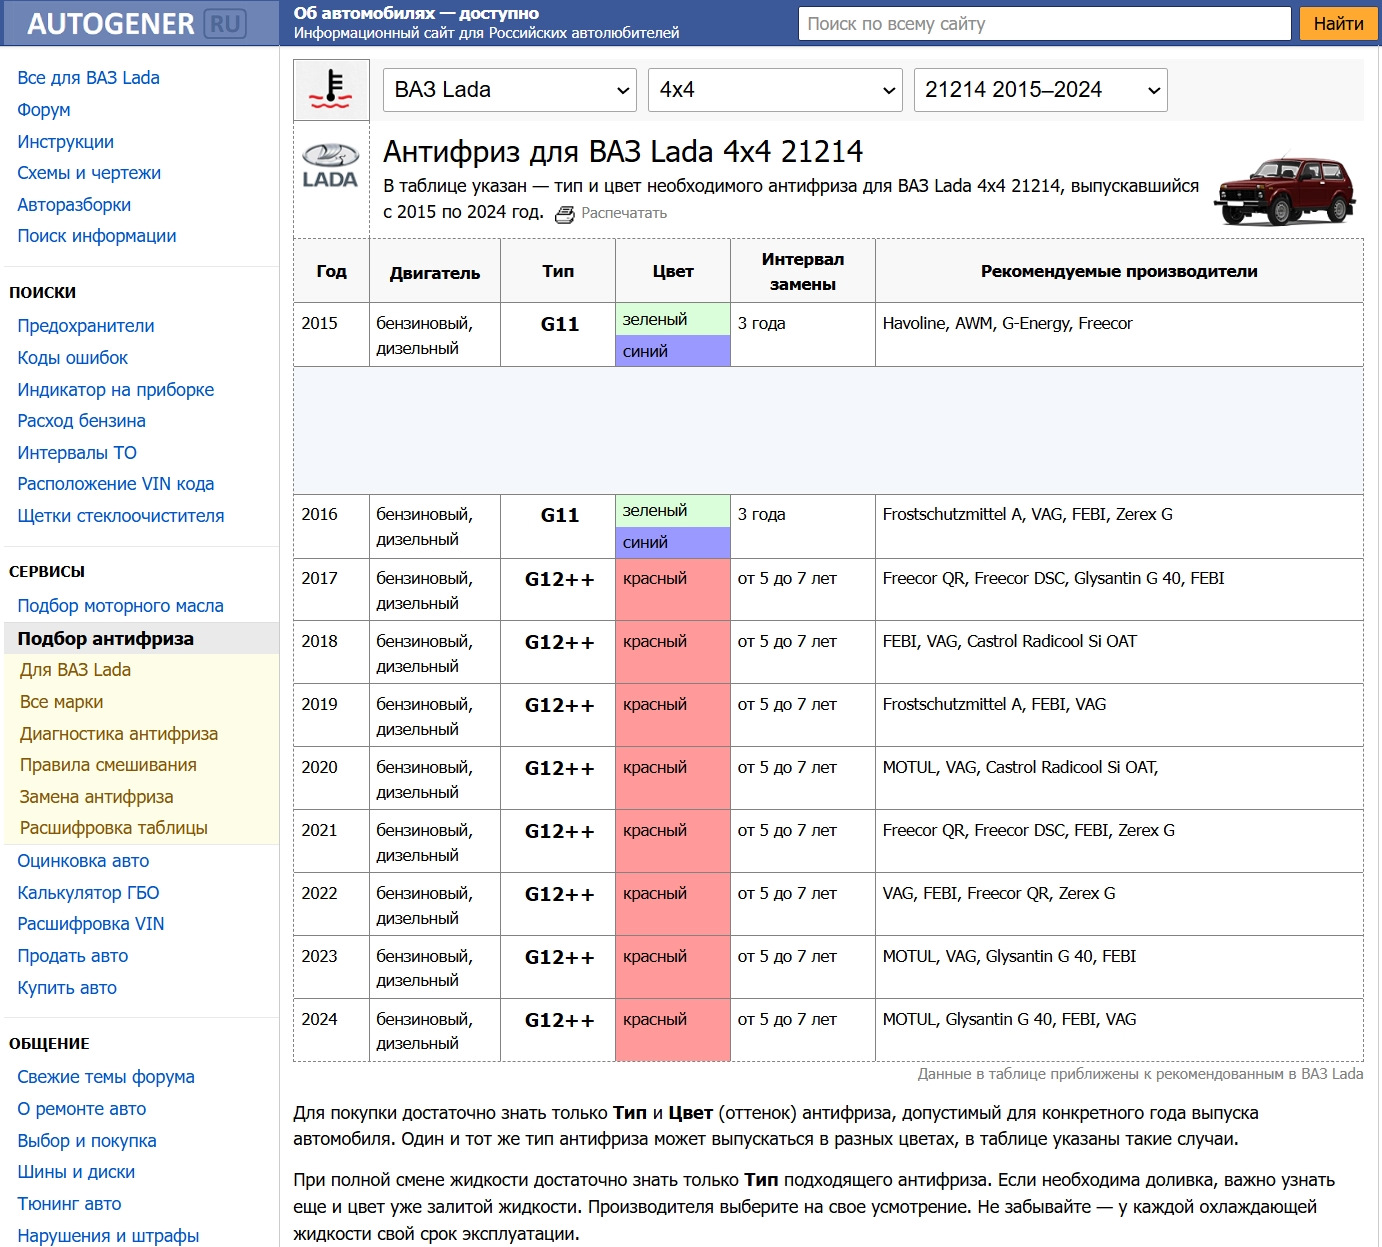Image resolution: width=1382 pixels, height=1247 pixels.
Task: Click the red красный color cell for 2020
Action: coord(672,778)
